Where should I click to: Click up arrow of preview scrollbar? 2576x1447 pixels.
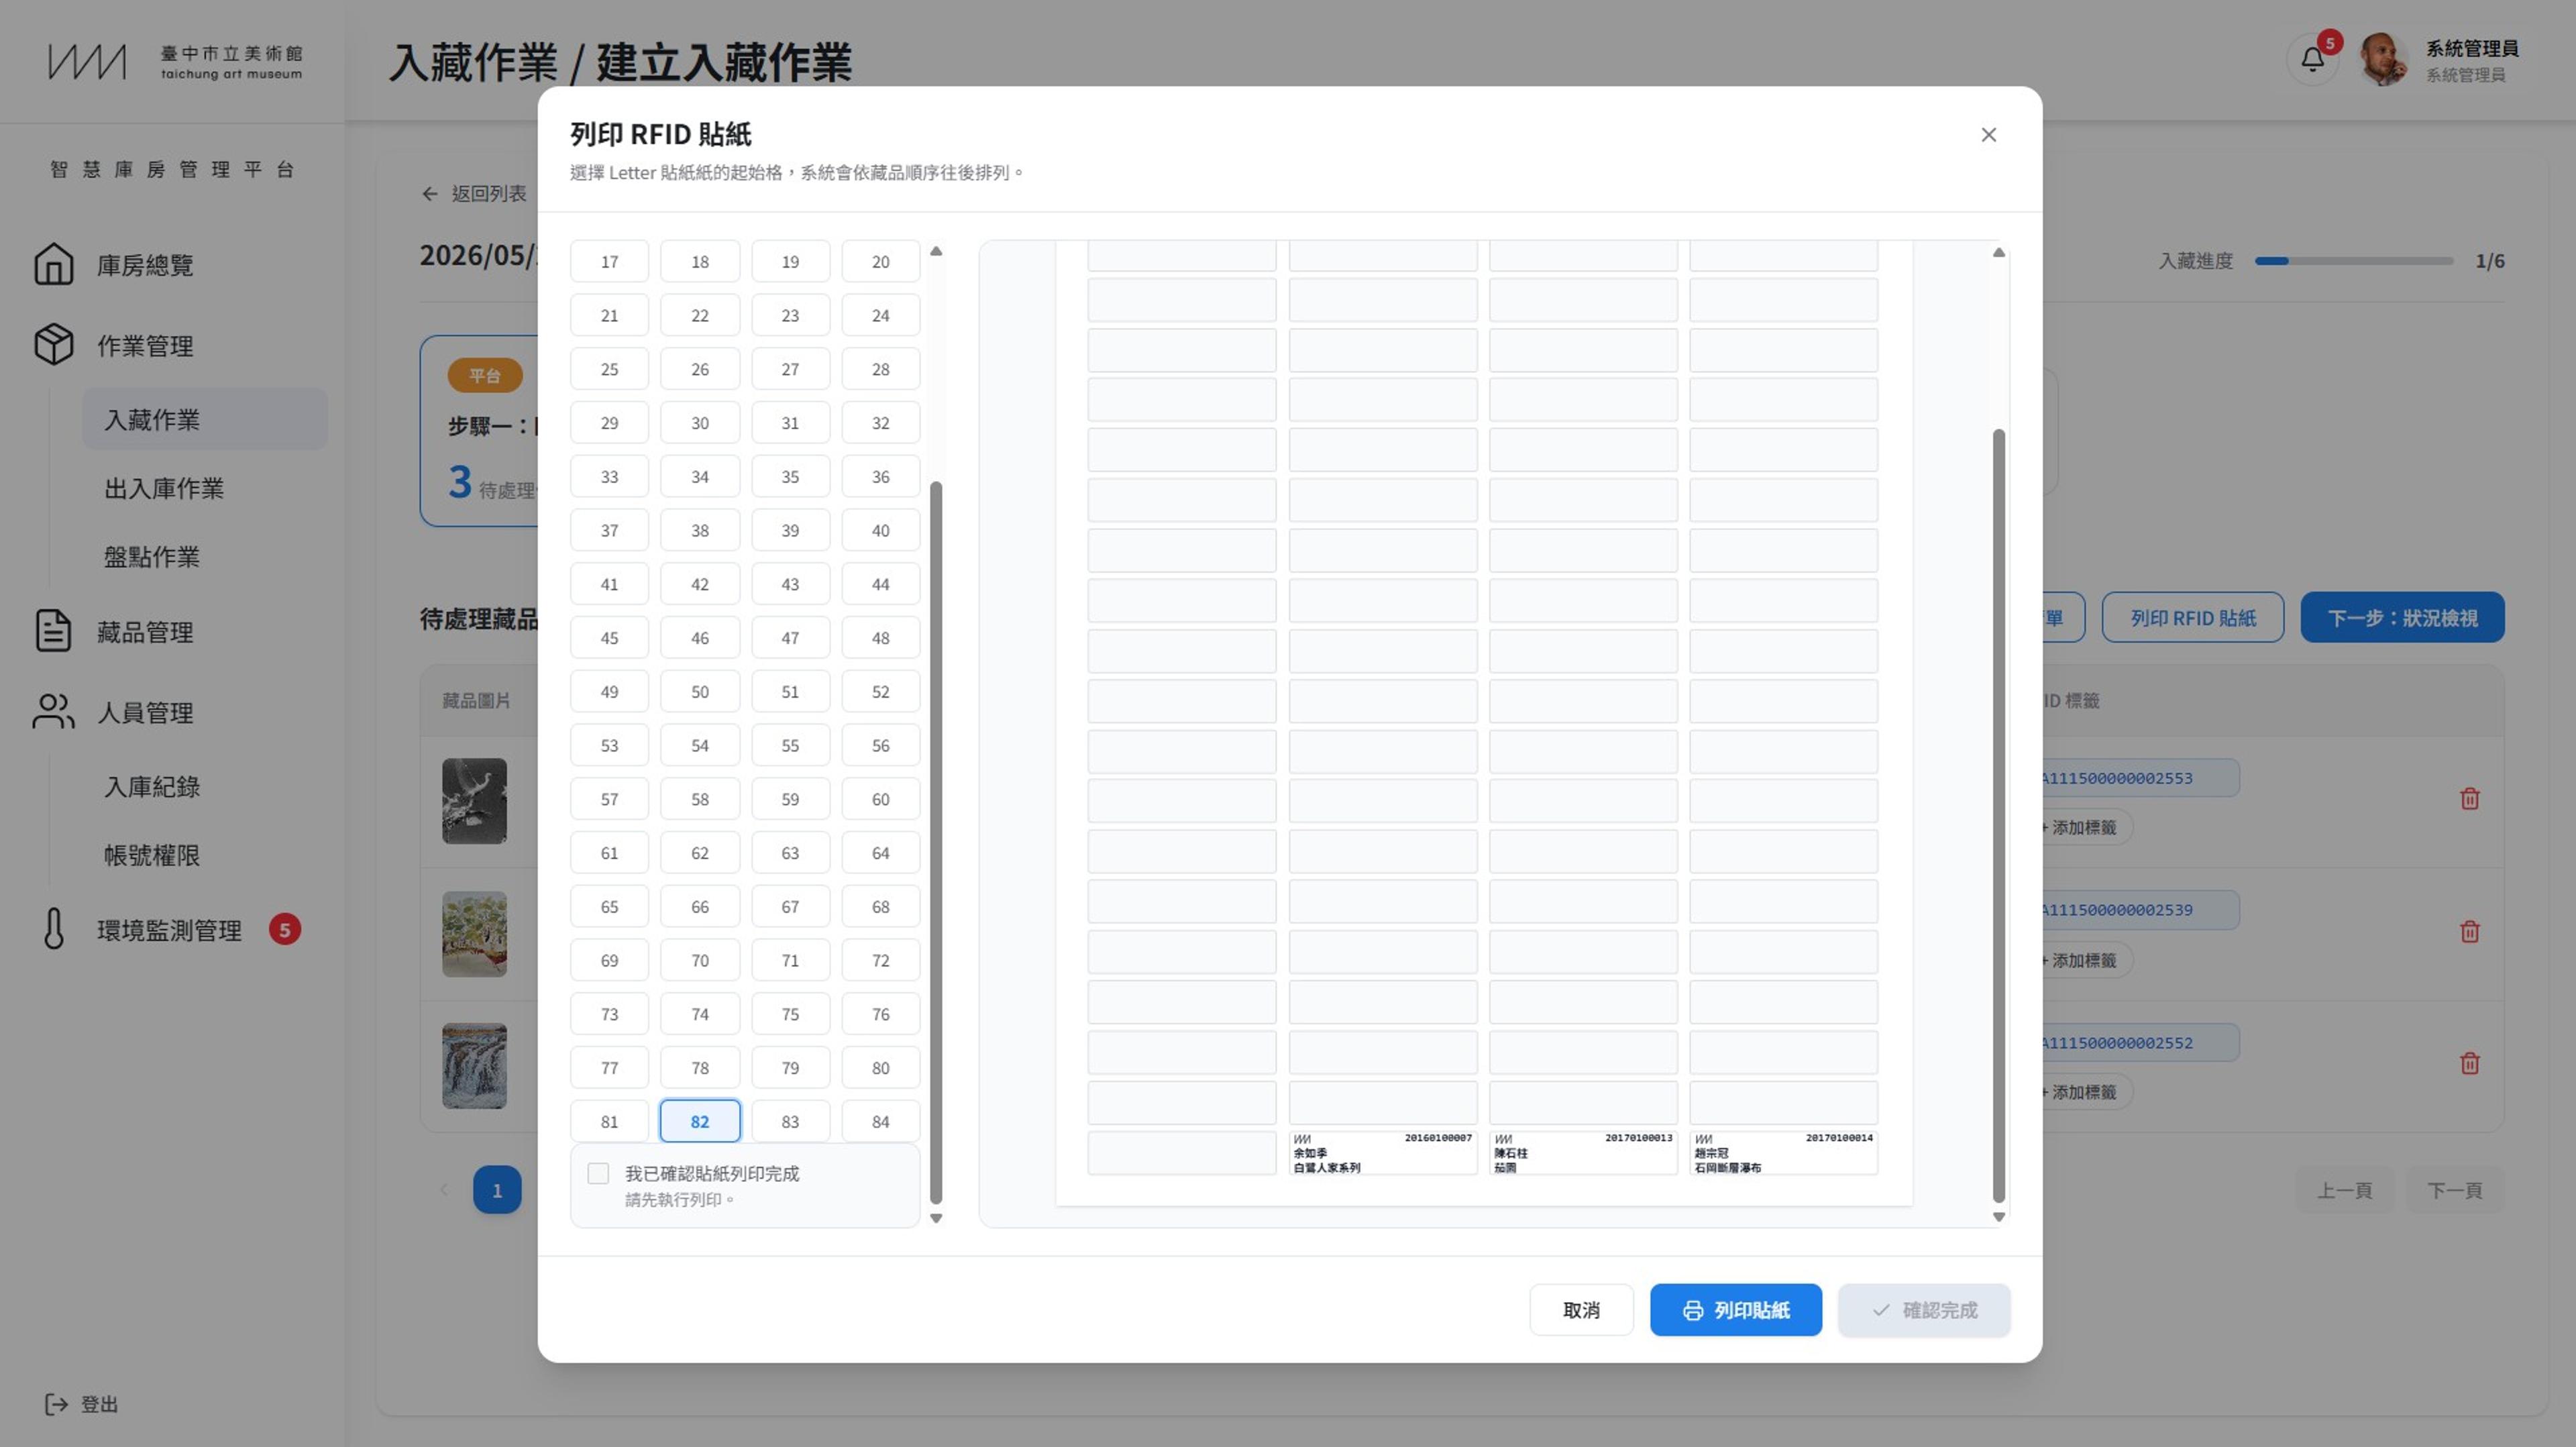click(x=1998, y=252)
